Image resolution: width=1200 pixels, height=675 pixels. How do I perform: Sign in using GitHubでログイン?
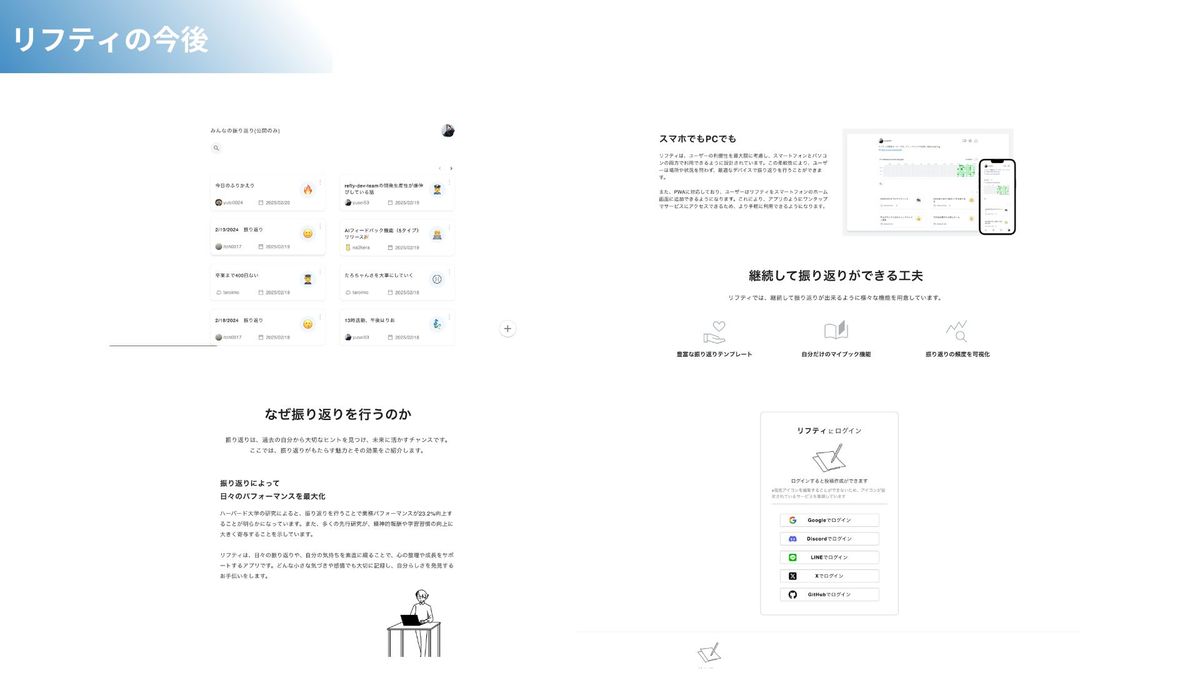point(829,594)
